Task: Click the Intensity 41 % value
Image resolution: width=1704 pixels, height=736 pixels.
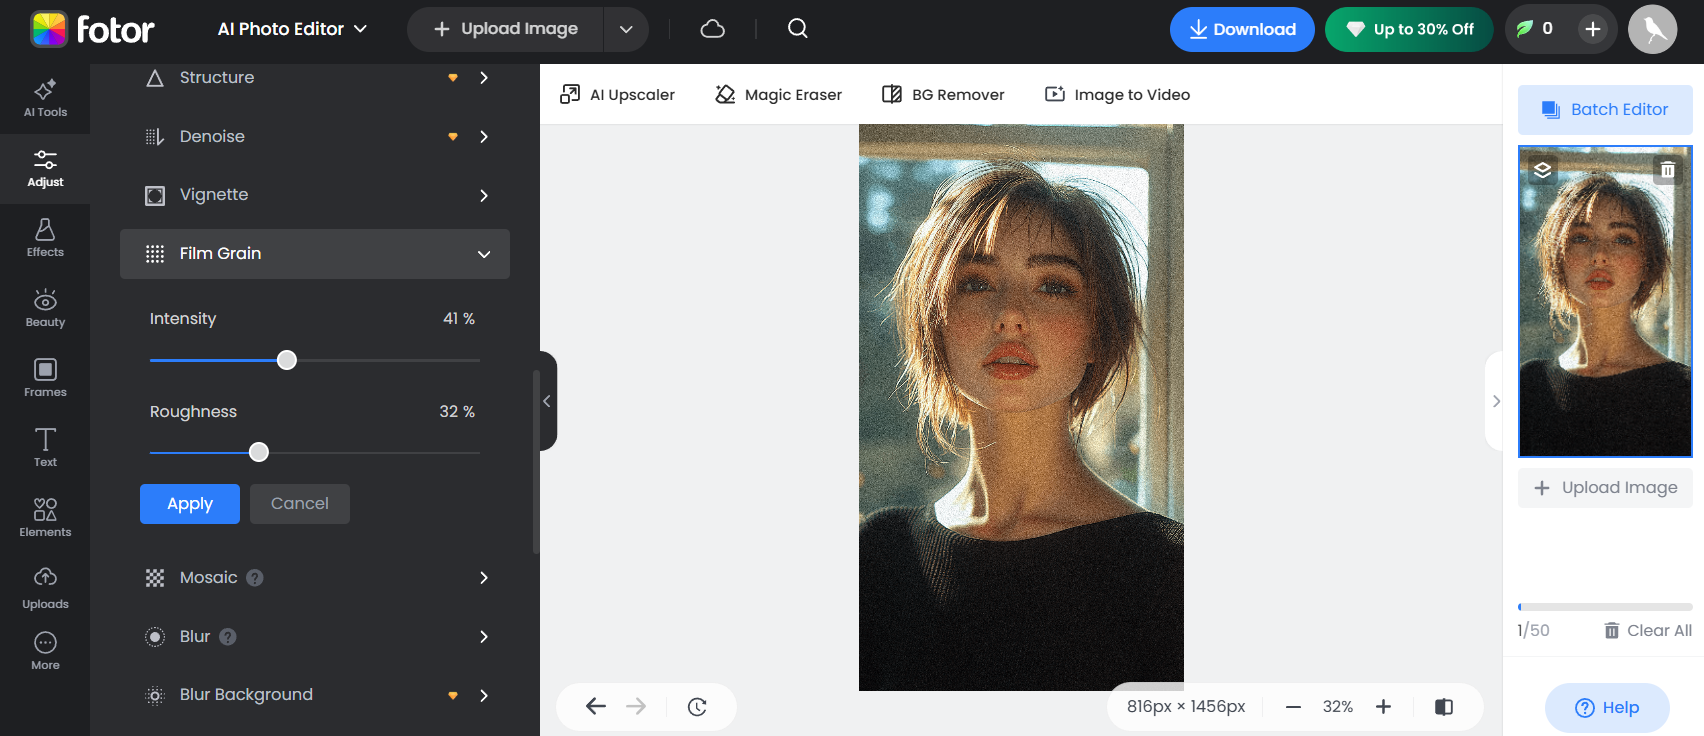Action: coord(459,319)
